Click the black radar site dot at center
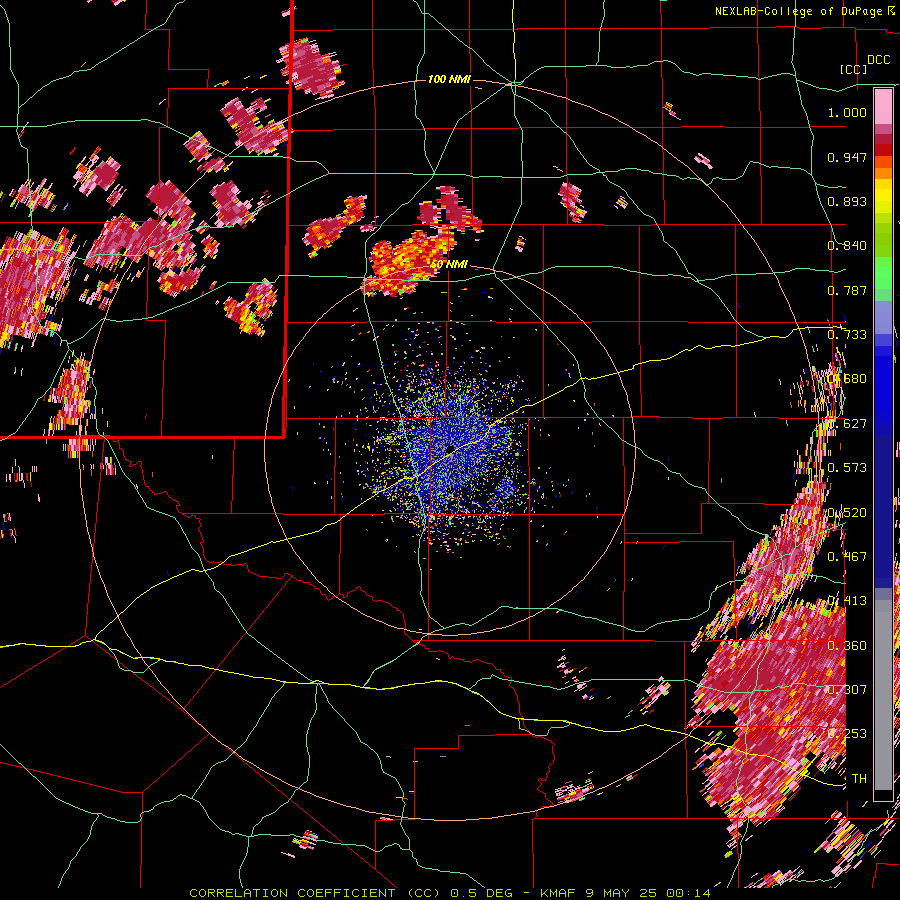 coord(450,449)
